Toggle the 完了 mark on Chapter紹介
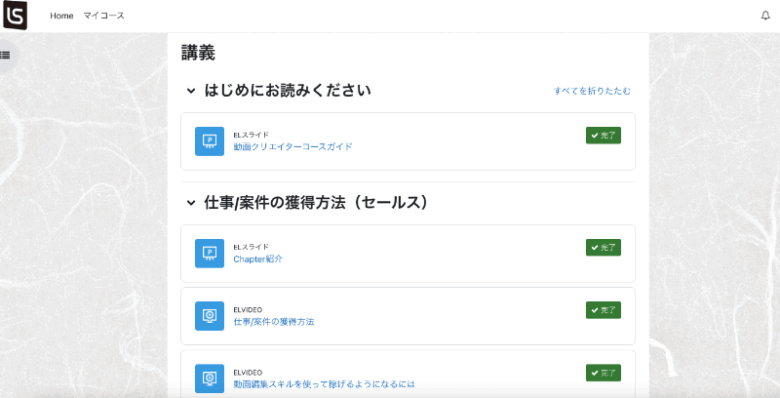The width and height of the screenshot is (780, 398). [603, 247]
